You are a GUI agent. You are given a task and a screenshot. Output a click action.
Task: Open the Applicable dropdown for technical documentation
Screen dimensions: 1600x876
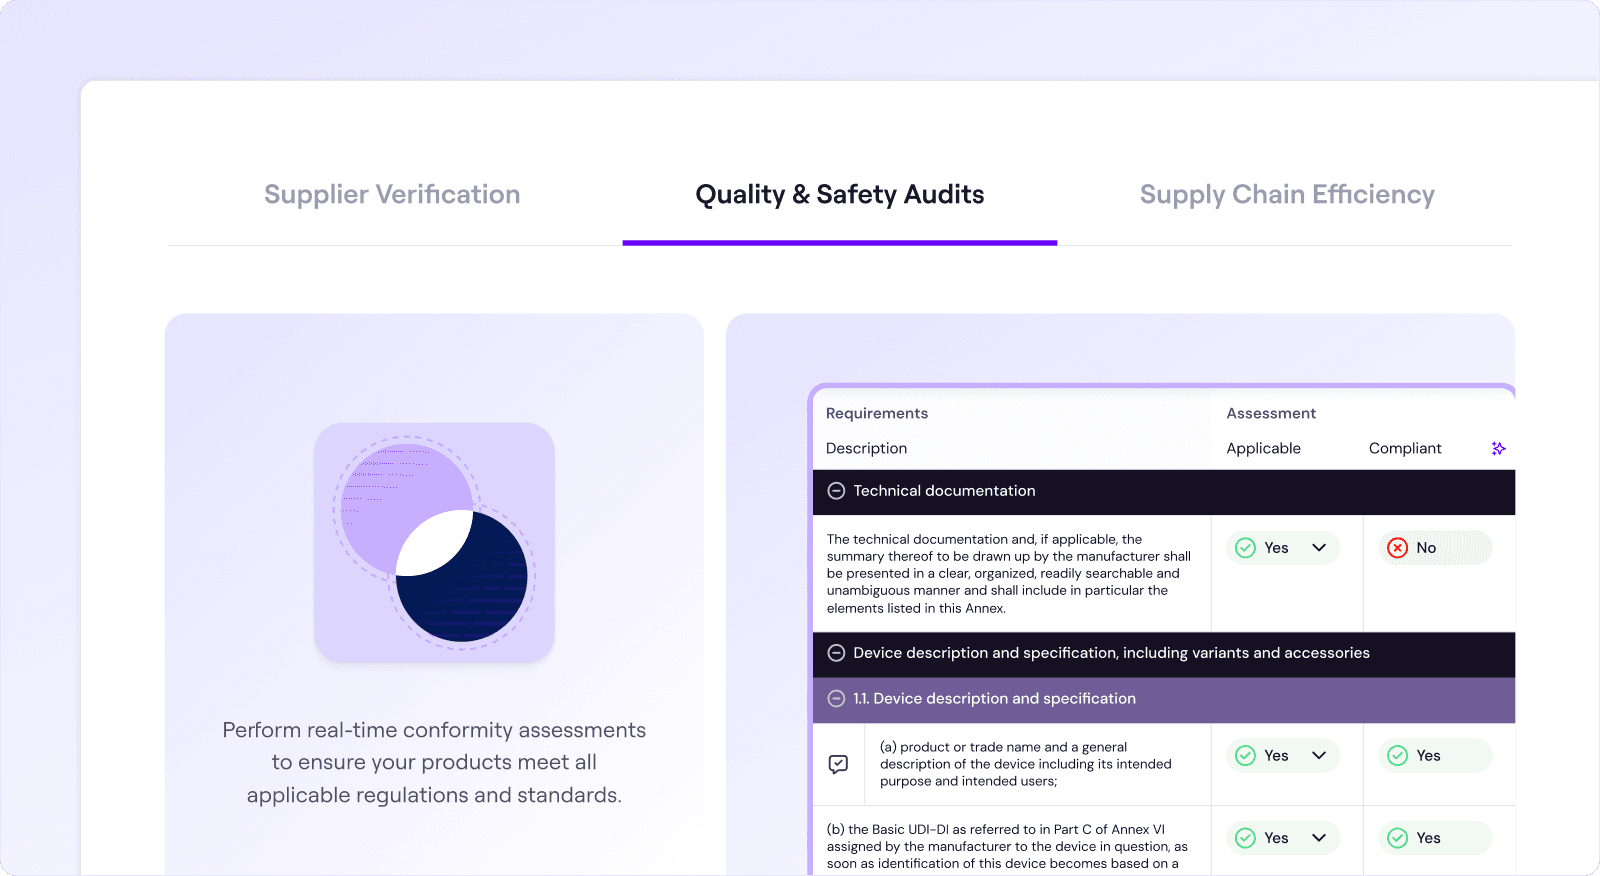1318,548
